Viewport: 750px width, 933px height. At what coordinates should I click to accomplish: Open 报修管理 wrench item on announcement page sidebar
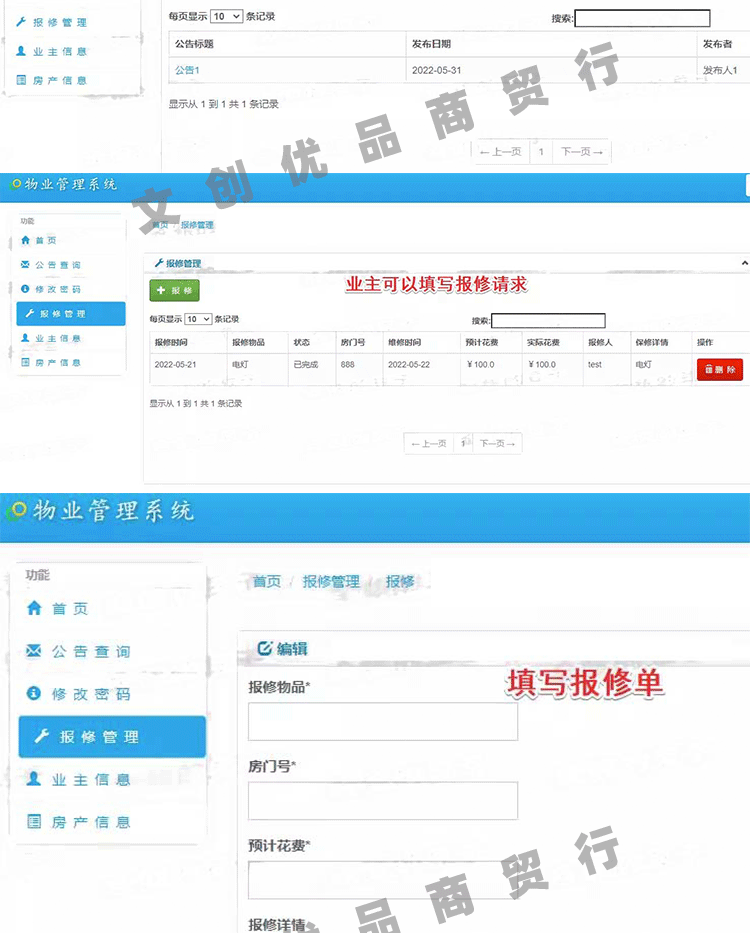pos(52,22)
